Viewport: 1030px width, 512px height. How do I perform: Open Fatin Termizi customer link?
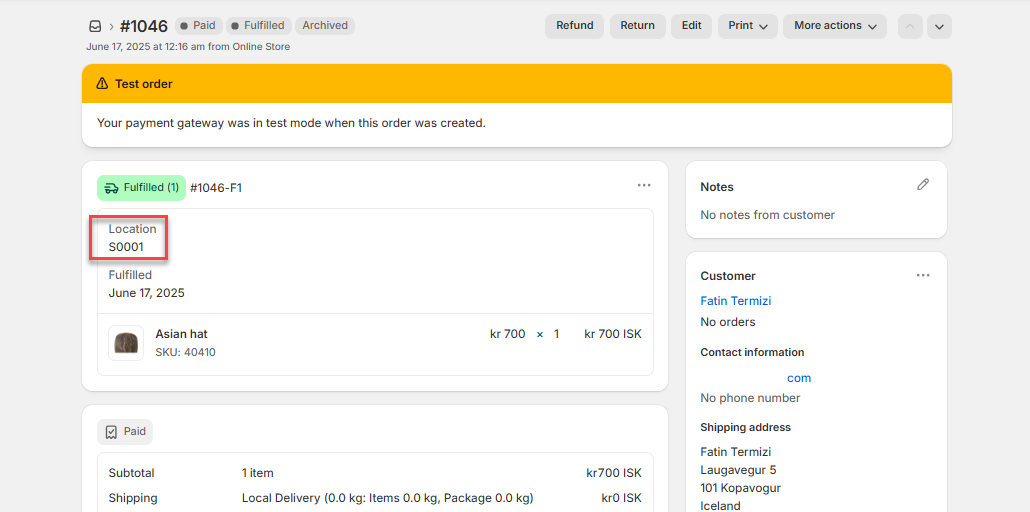[735, 301]
